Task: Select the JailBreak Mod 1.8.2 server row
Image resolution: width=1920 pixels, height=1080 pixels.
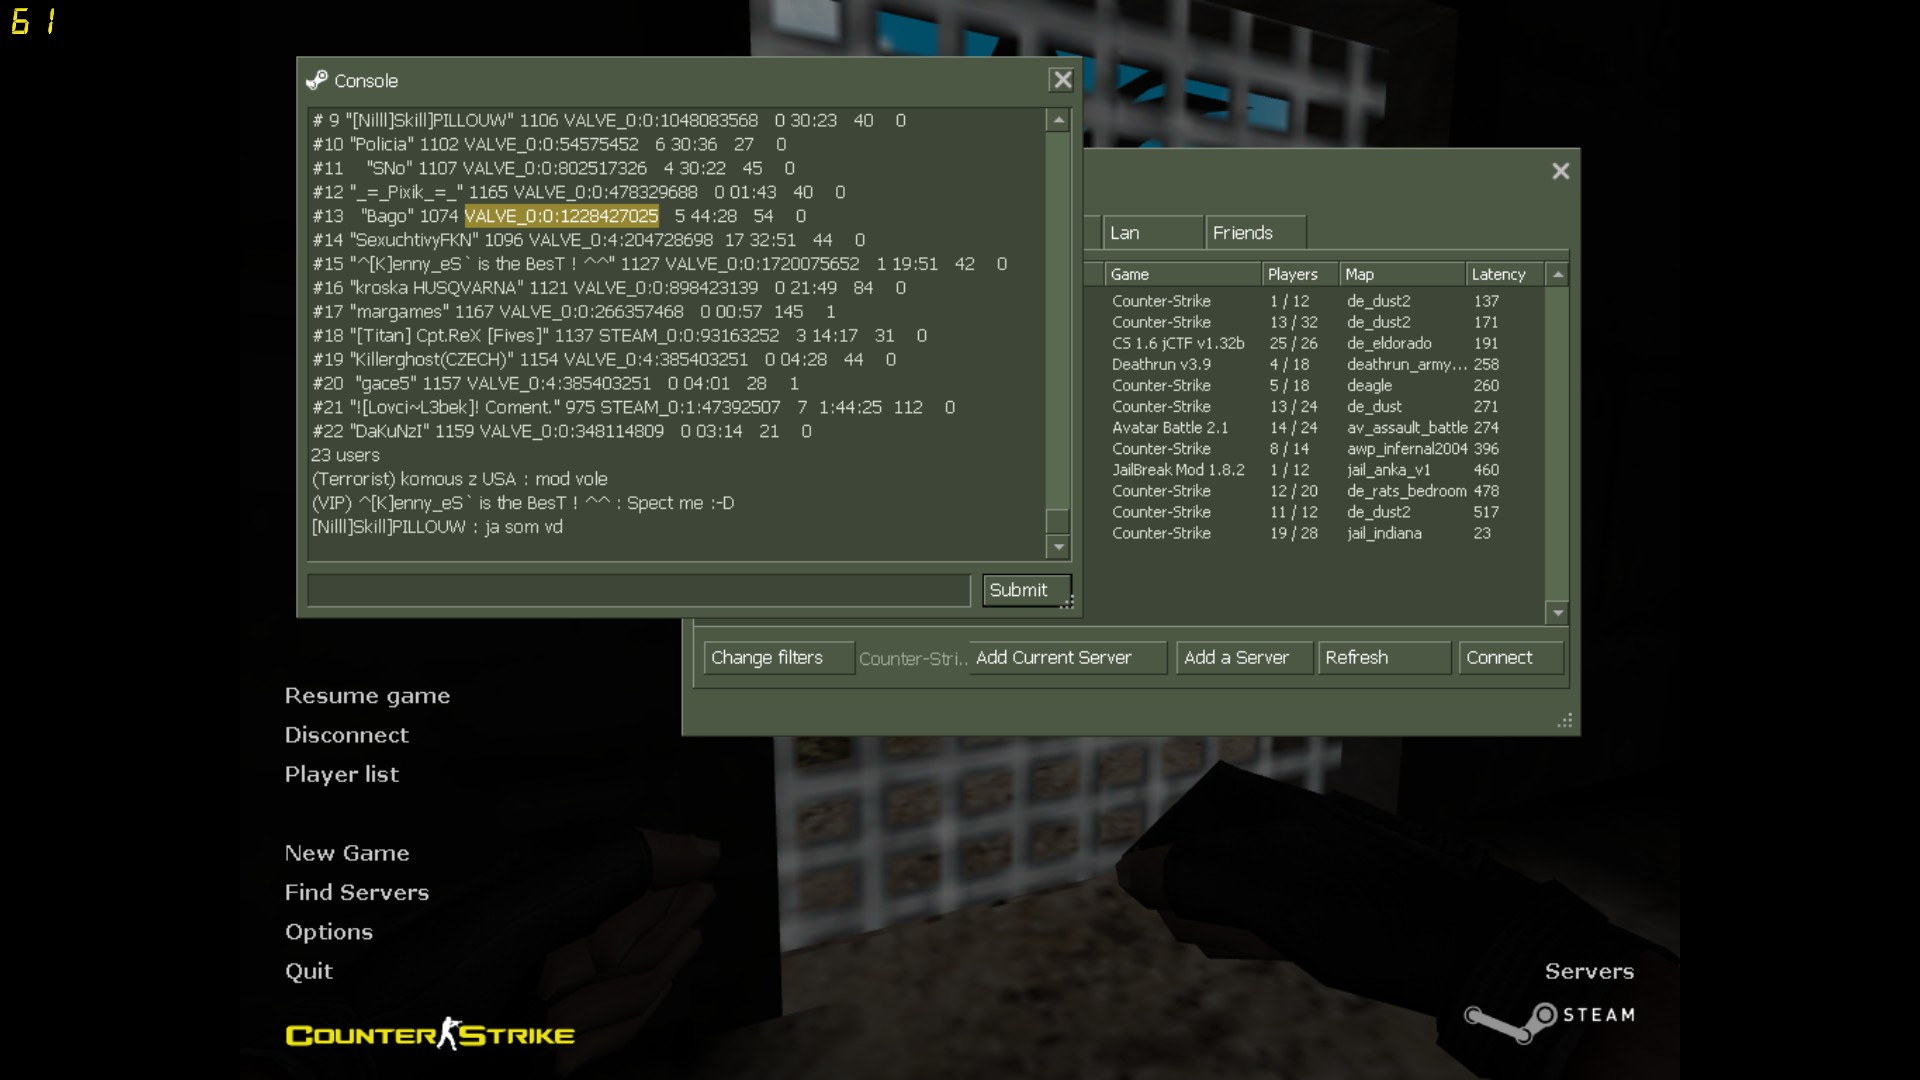Action: [1314, 469]
